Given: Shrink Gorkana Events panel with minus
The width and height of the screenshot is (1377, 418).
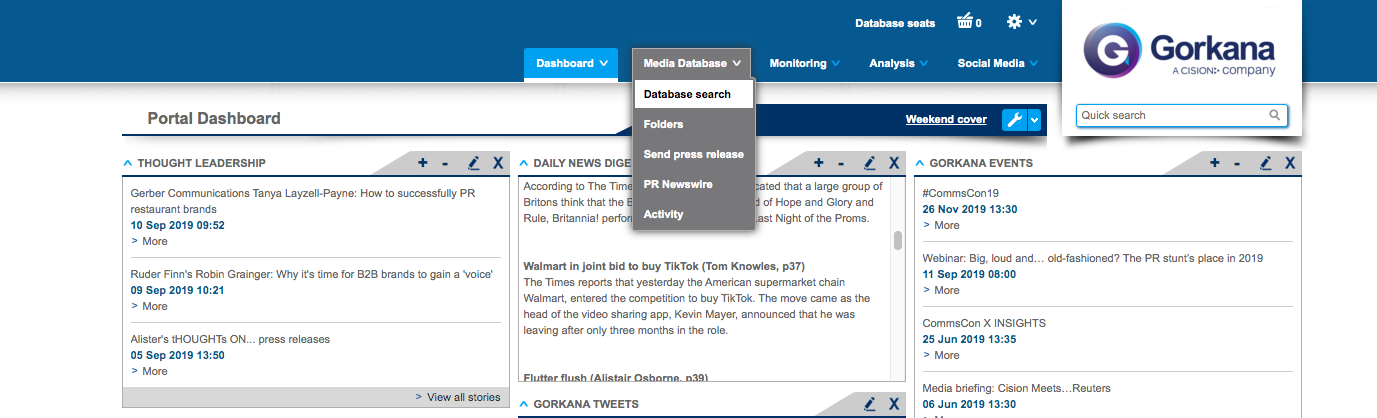Looking at the screenshot, I should click(1237, 163).
